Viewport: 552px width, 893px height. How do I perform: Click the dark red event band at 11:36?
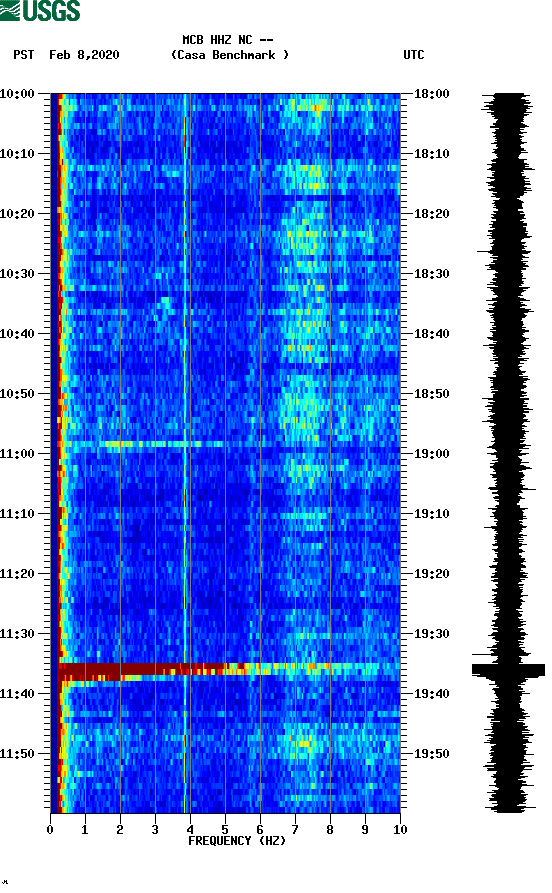(x=140, y=669)
